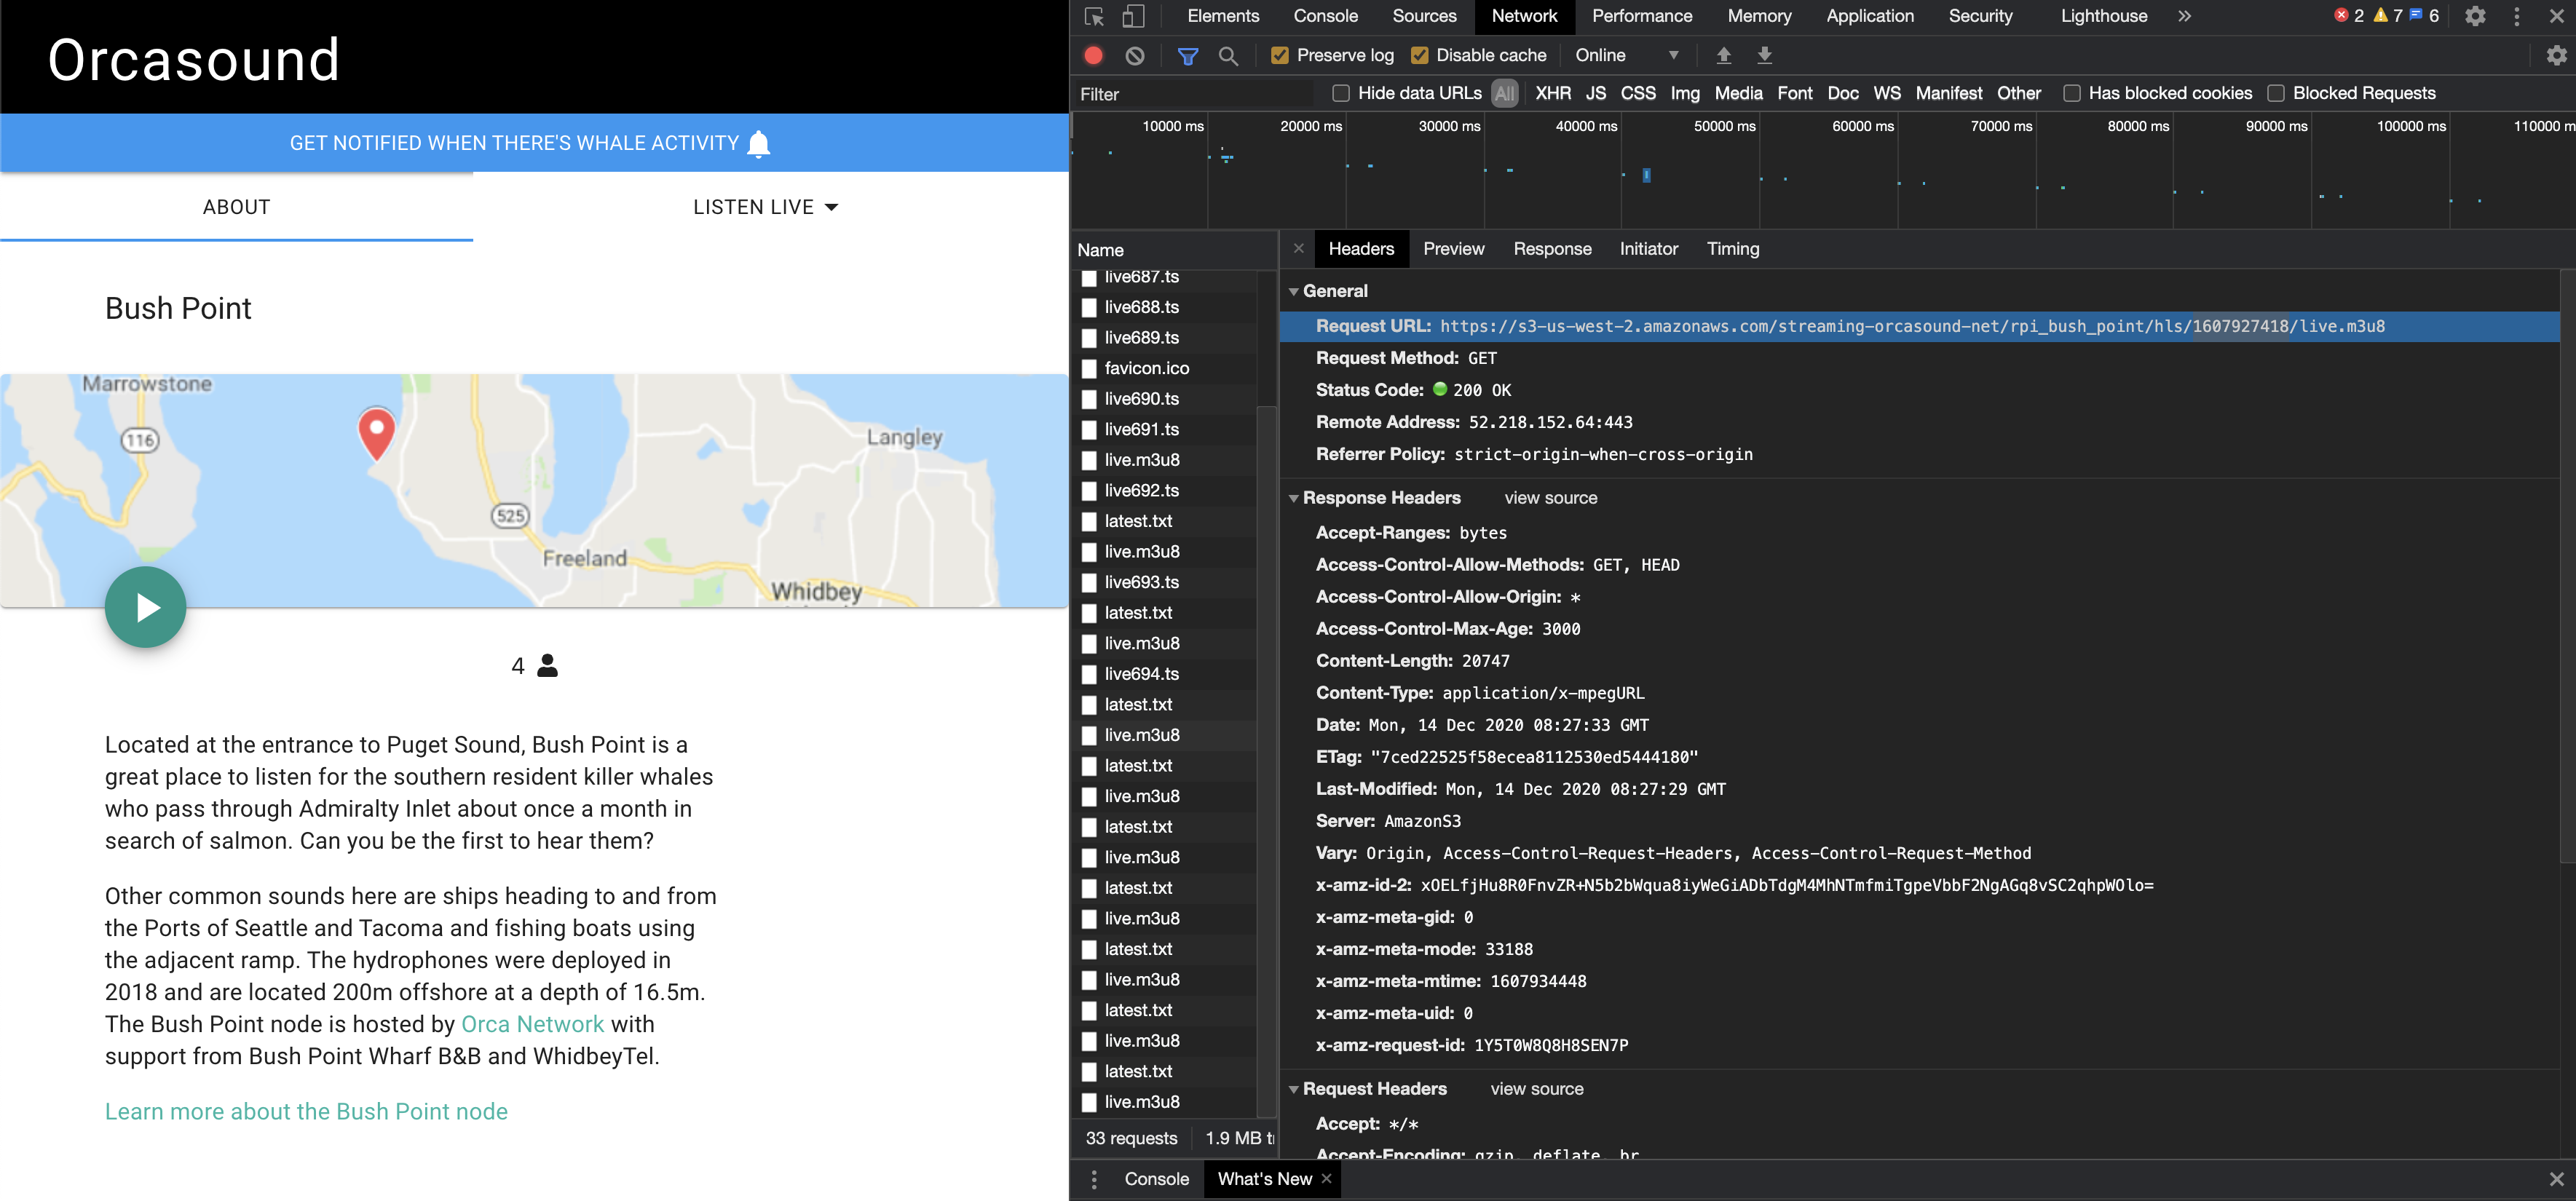Open the Response tab of request
Screen dimensions: 2576x1201
pyautogui.click(x=1551, y=249)
